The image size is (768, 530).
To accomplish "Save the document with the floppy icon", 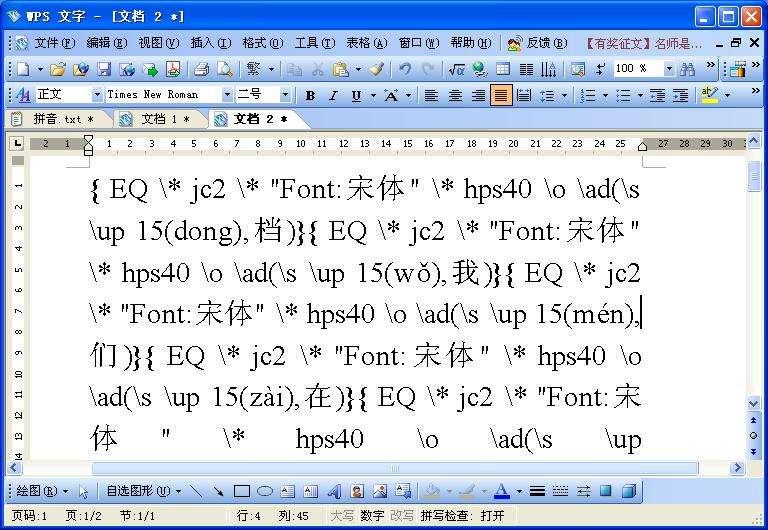I will pyautogui.click(x=104, y=69).
